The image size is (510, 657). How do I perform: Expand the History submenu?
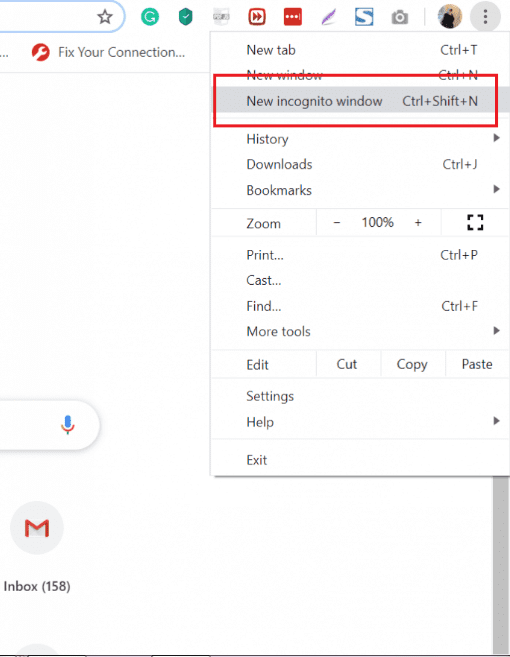click(360, 139)
